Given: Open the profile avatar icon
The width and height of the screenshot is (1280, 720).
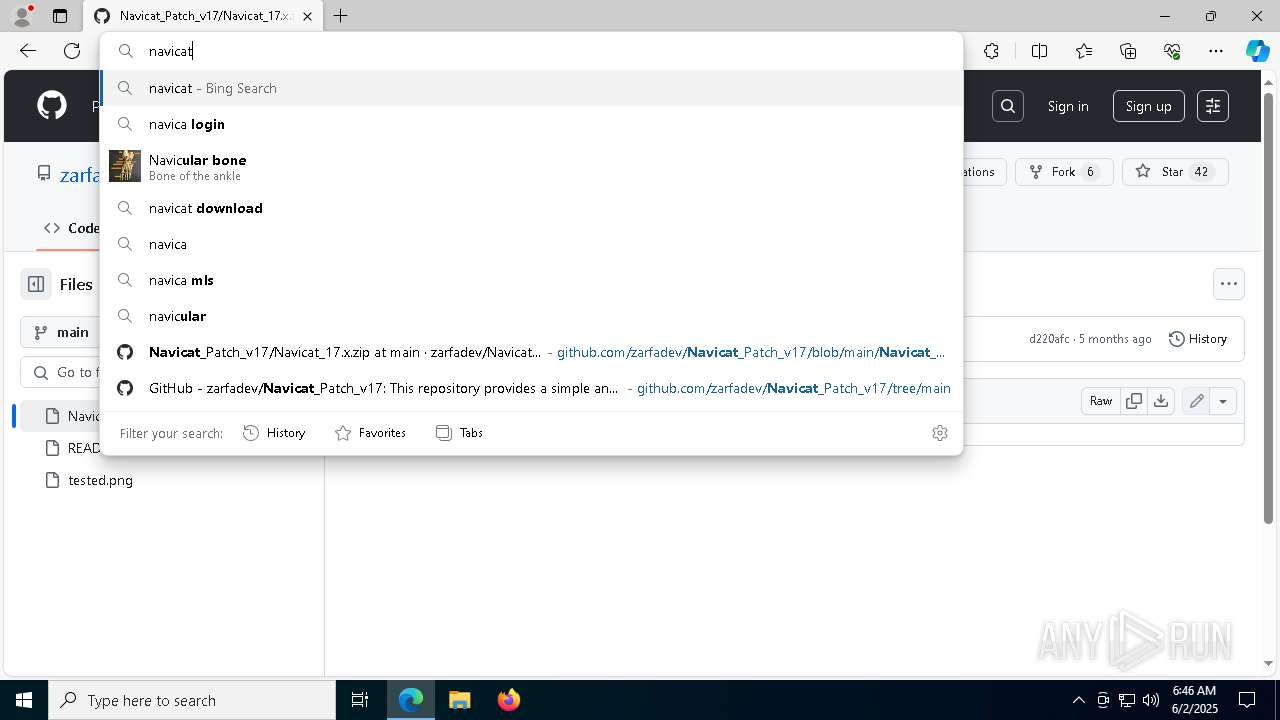Looking at the screenshot, I should pos(22,16).
